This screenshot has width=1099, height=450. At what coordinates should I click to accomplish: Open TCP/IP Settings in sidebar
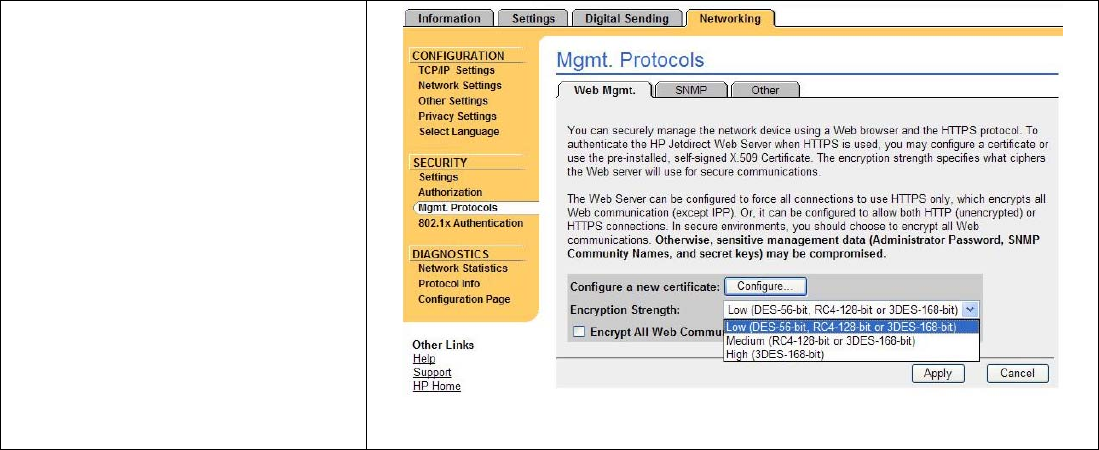click(456, 70)
